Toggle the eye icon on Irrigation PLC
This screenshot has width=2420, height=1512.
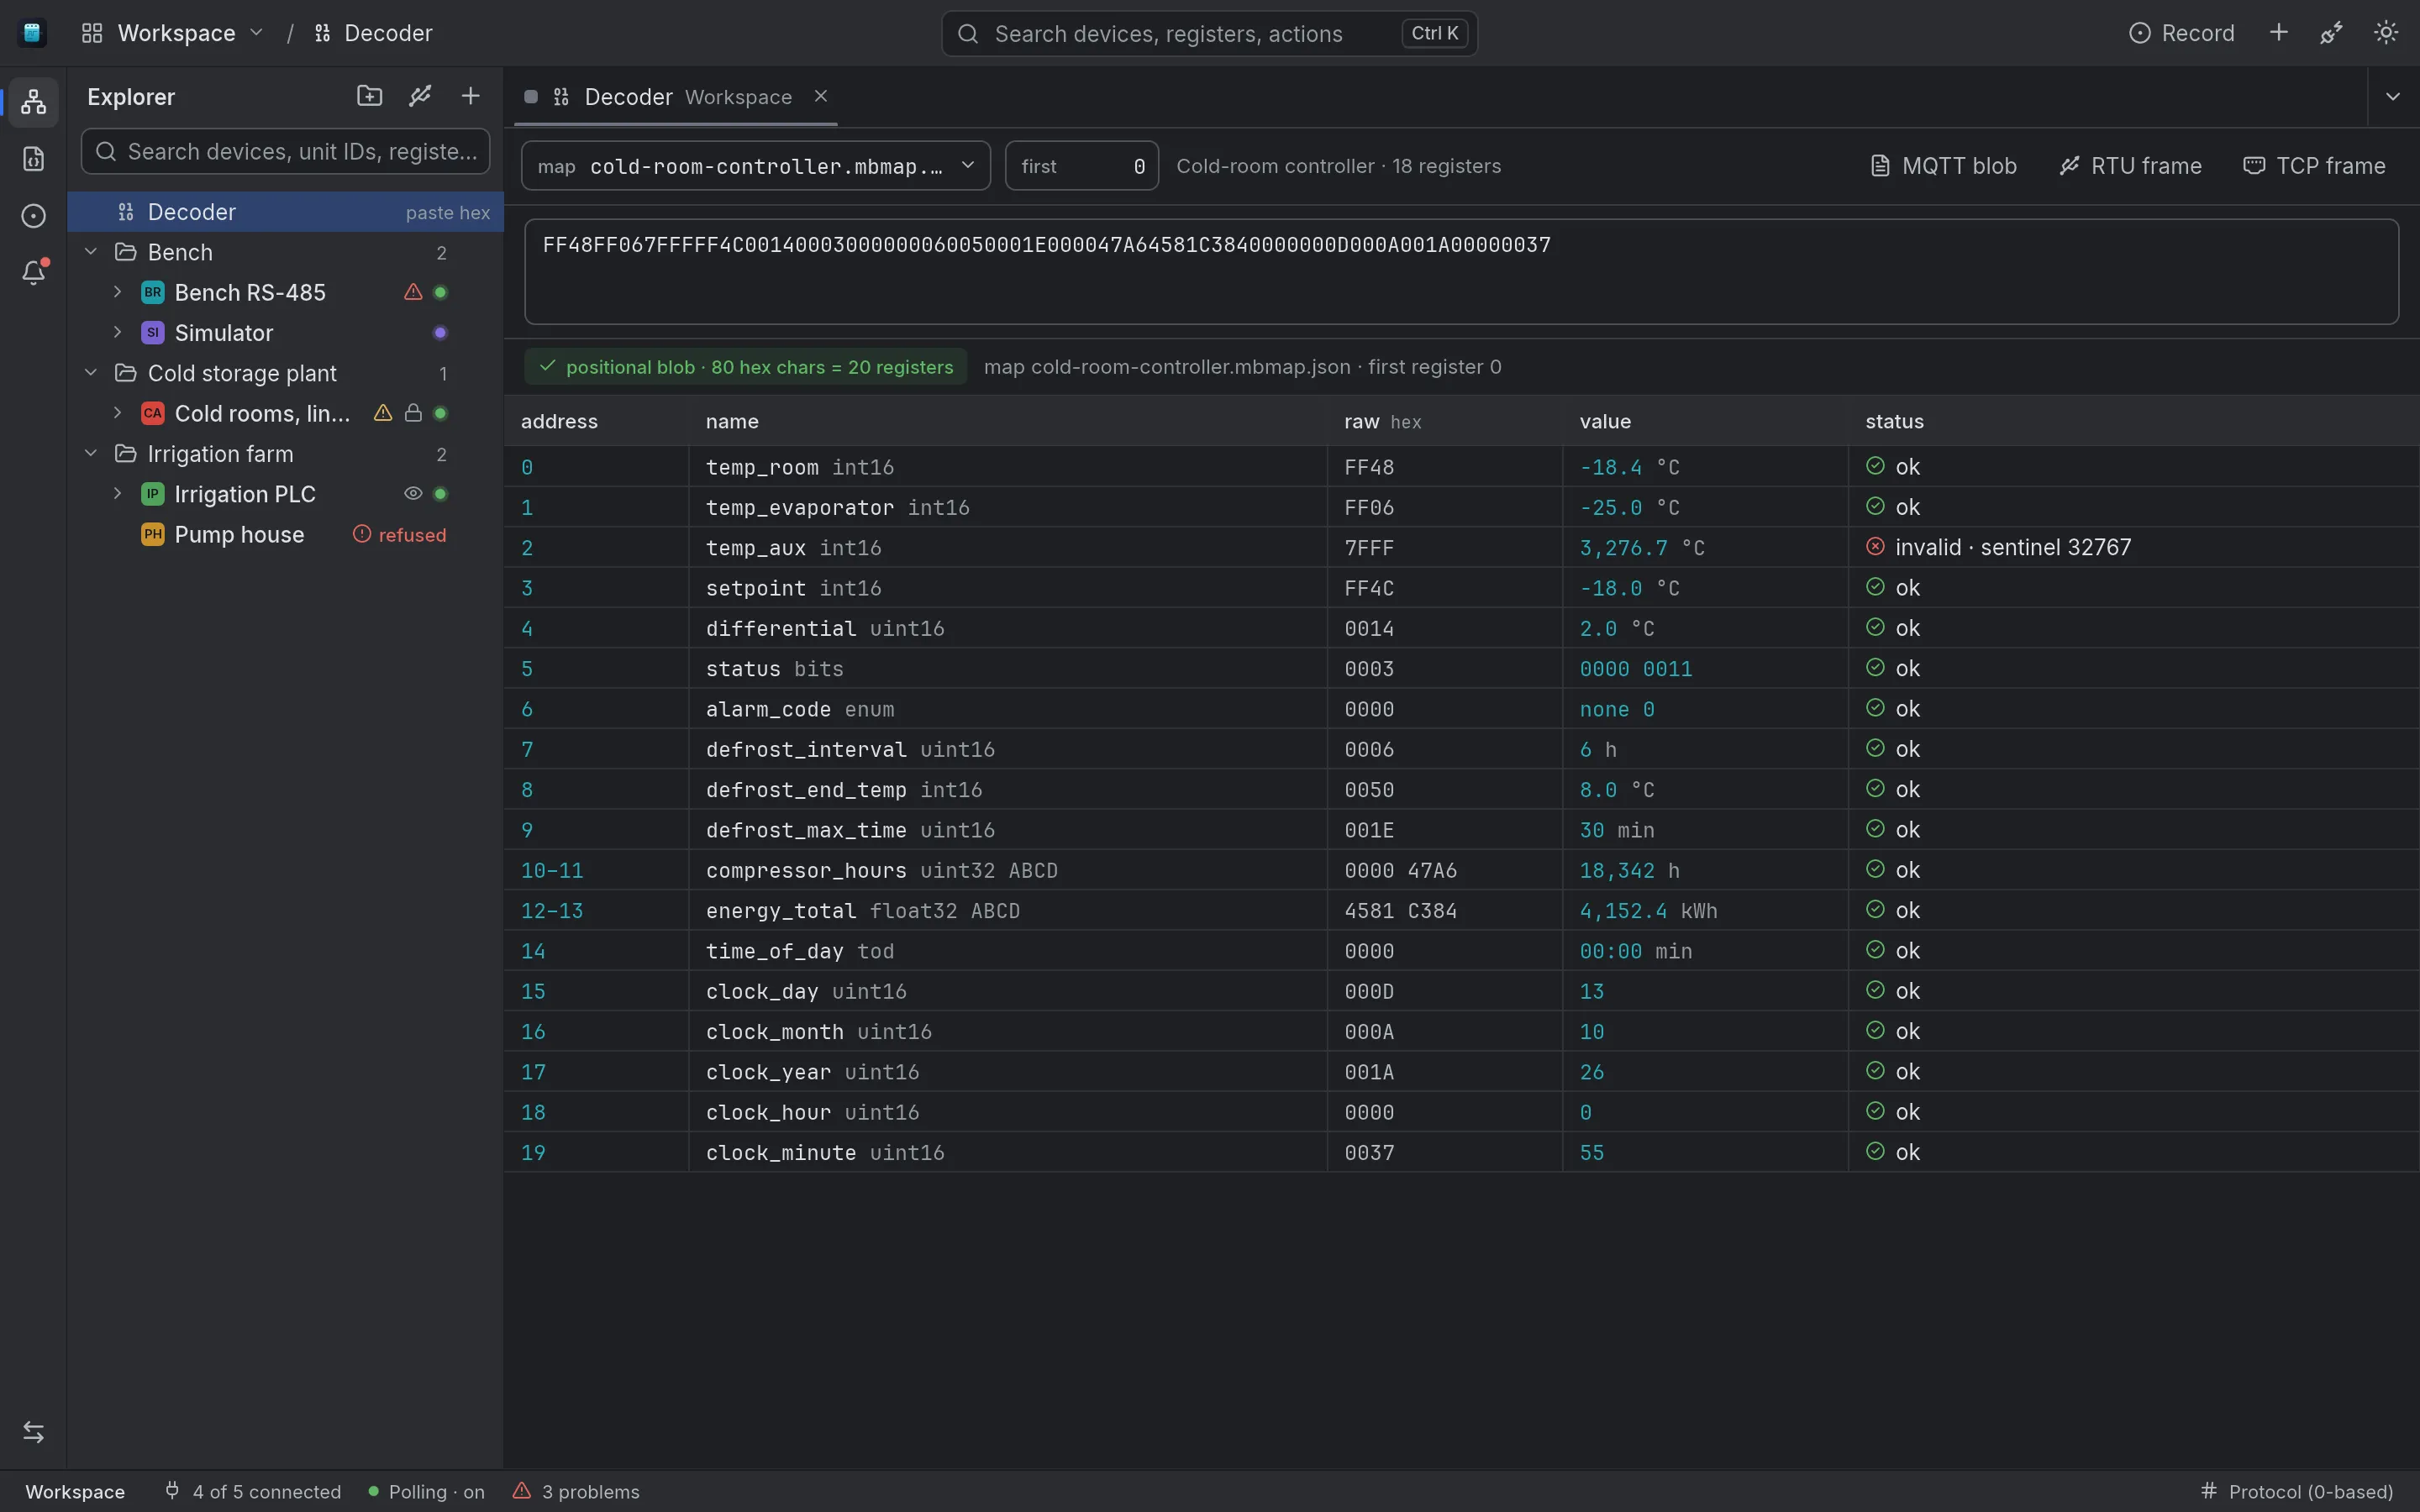413,494
